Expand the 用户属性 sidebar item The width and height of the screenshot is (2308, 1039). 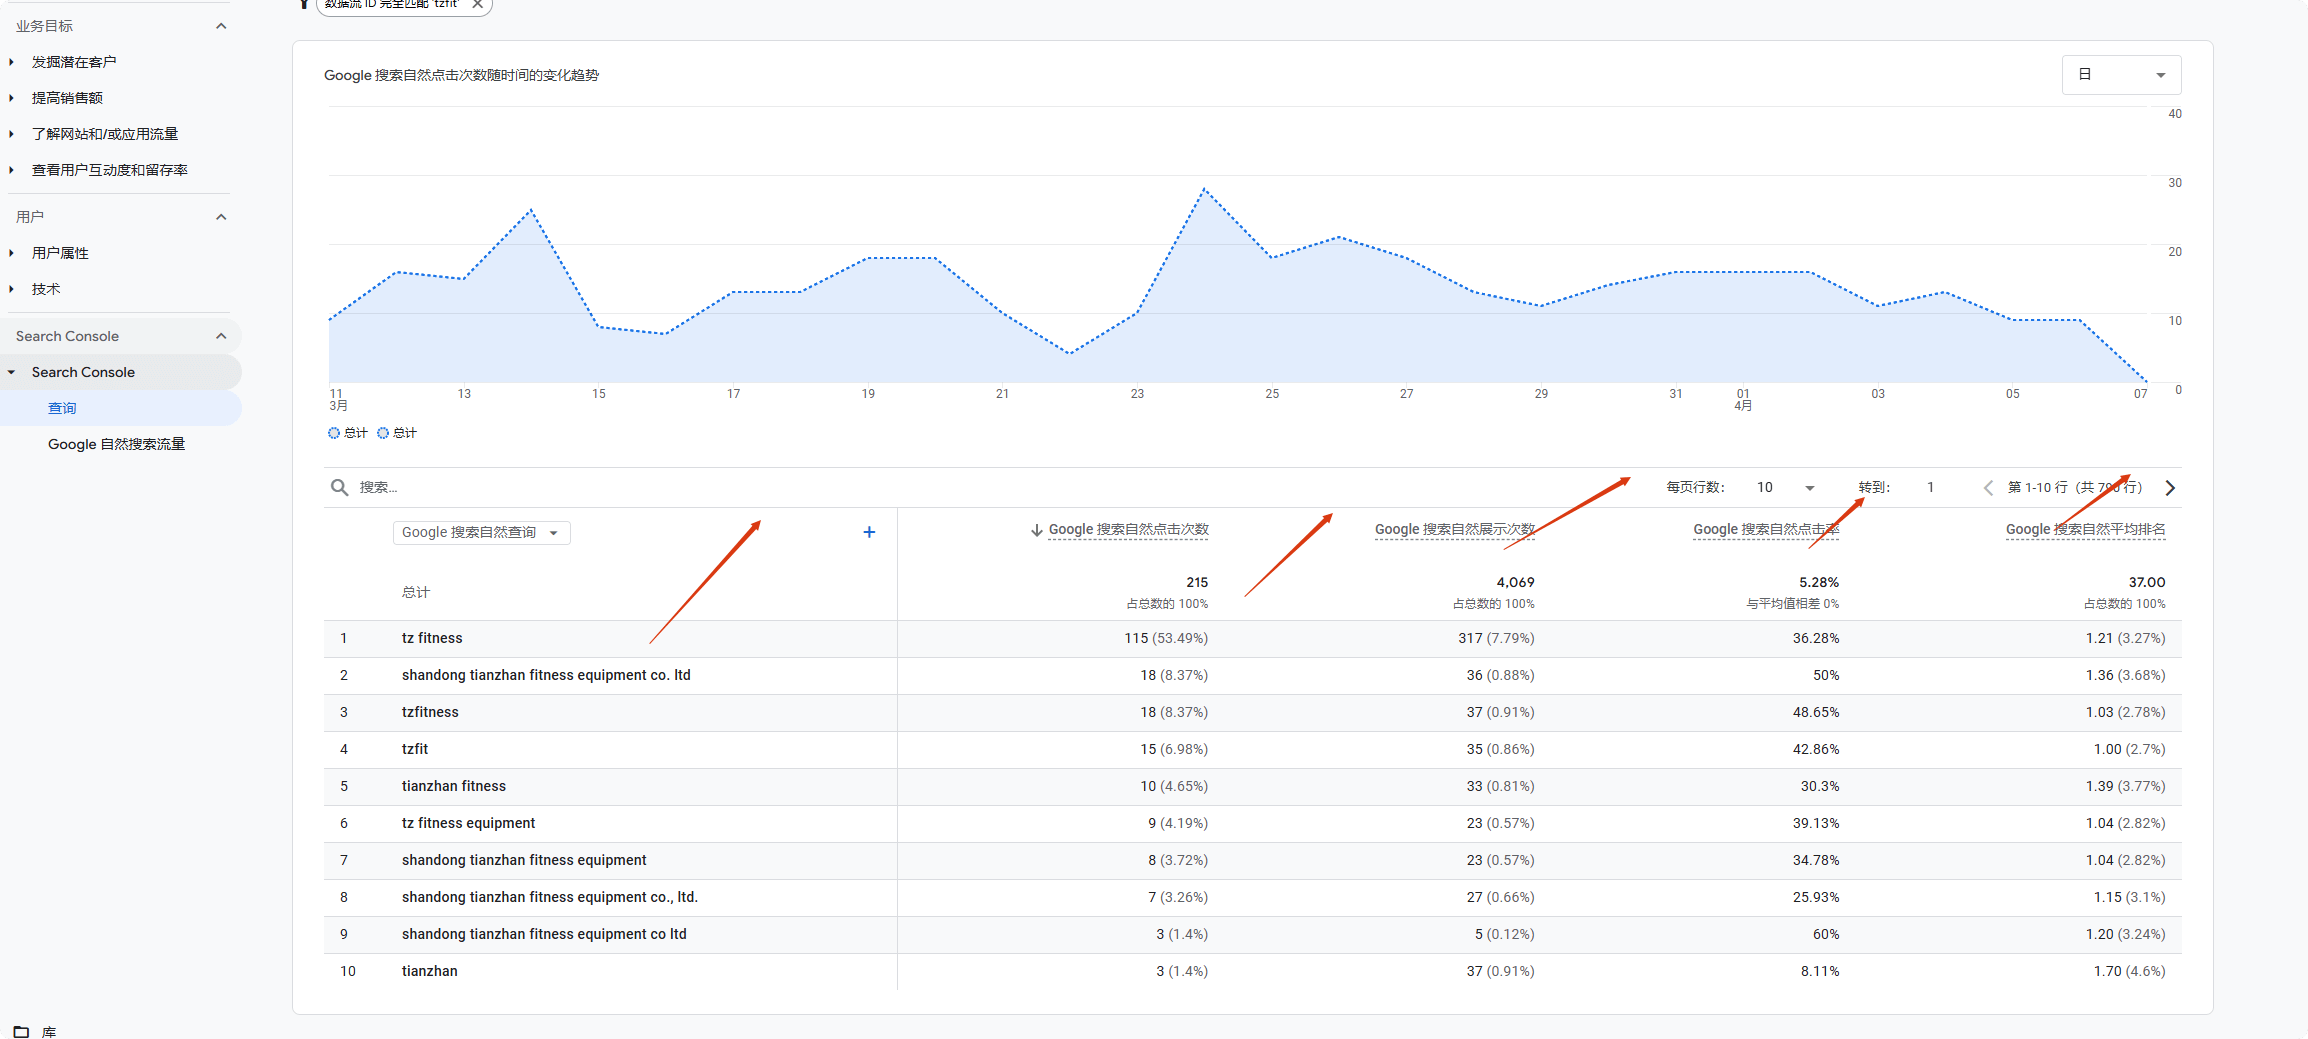[x=60, y=253]
